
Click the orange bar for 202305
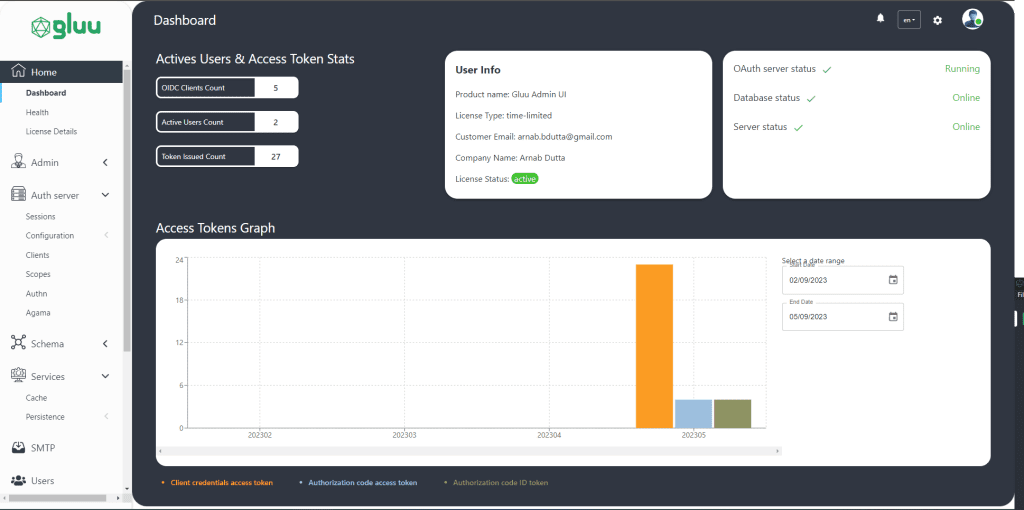[x=654, y=346]
